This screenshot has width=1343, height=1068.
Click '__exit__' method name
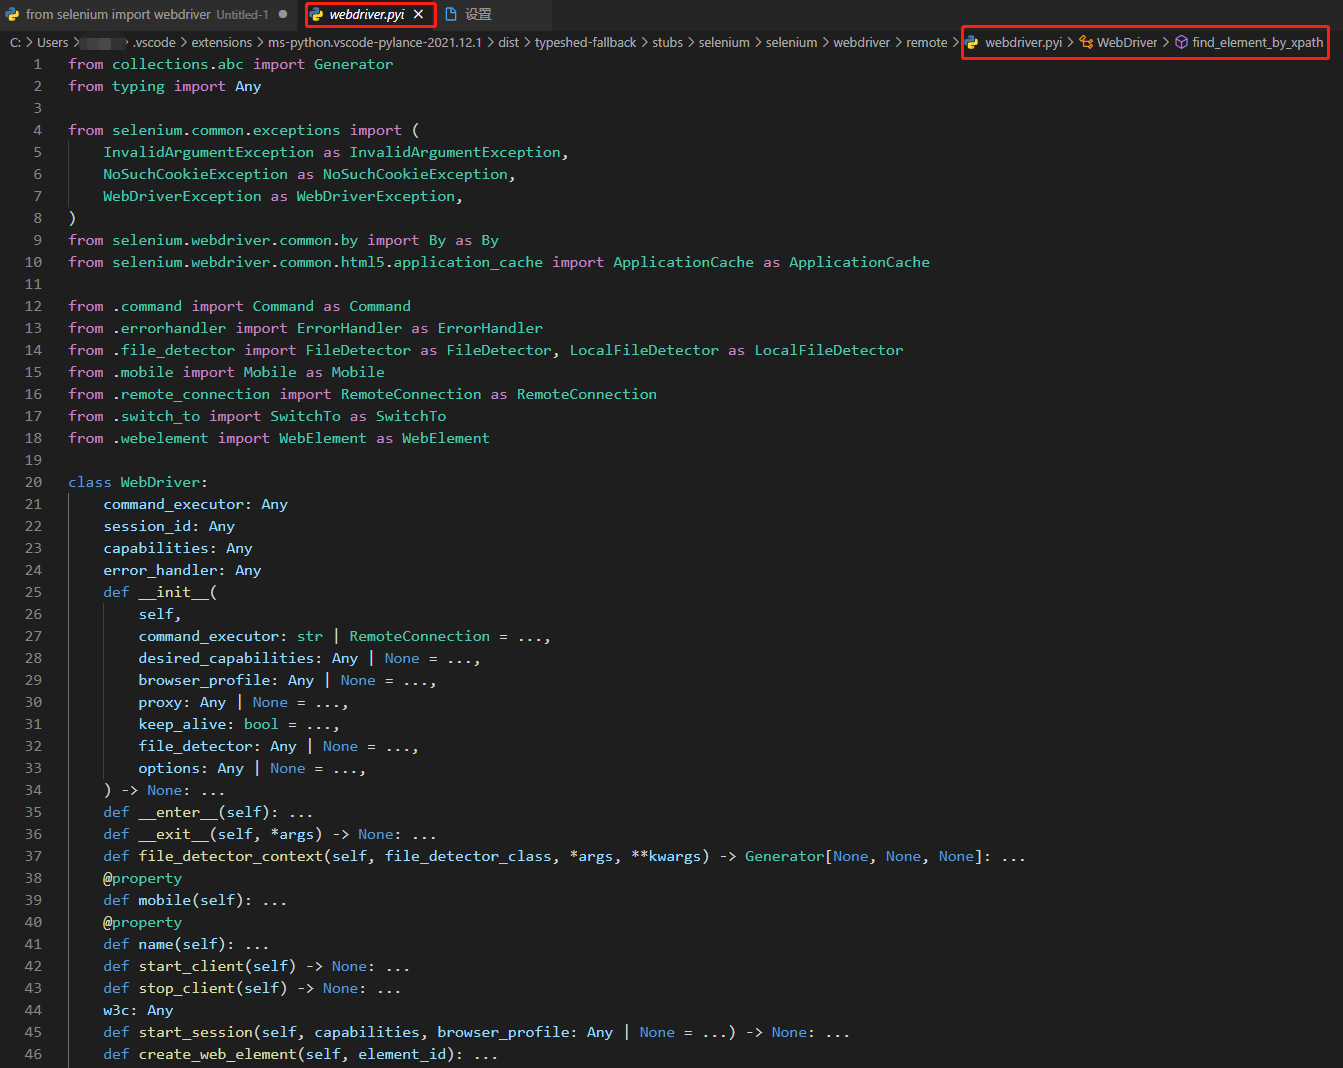click(174, 834)
